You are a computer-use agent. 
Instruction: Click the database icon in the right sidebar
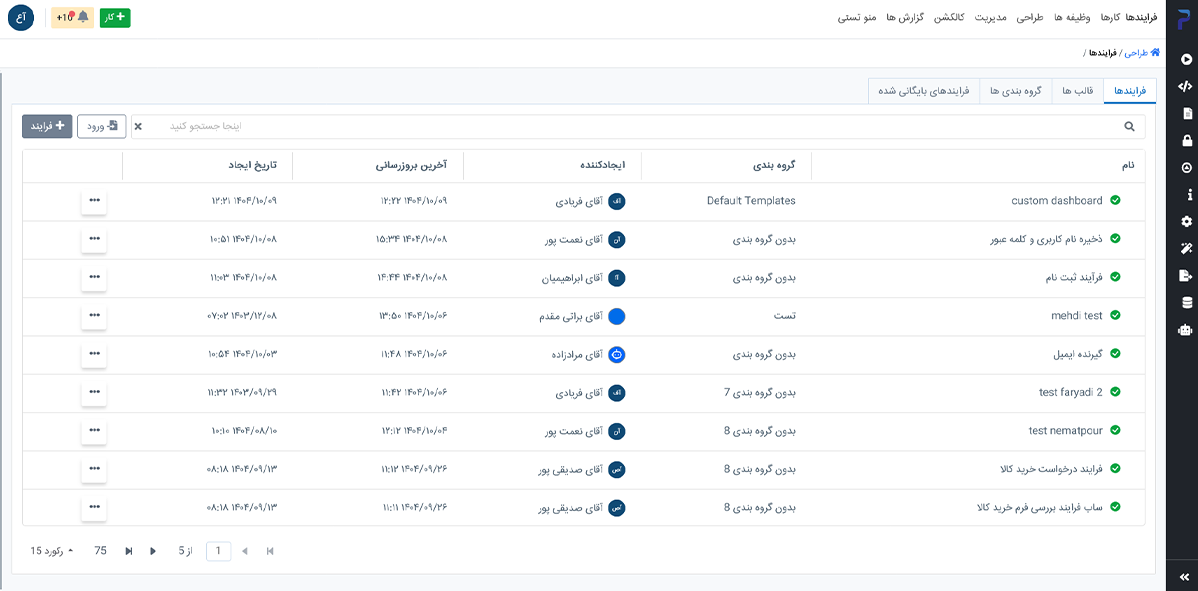point(1186,300)
